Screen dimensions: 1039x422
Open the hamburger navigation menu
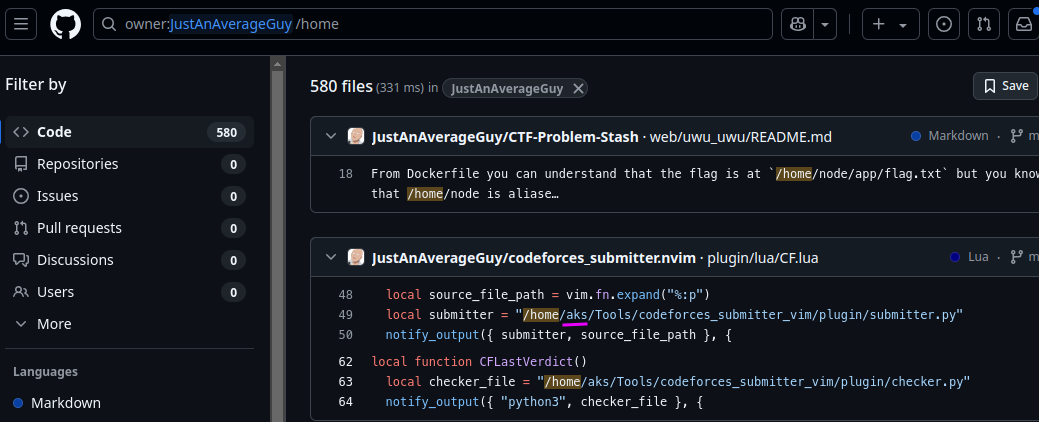coord(21,25)
